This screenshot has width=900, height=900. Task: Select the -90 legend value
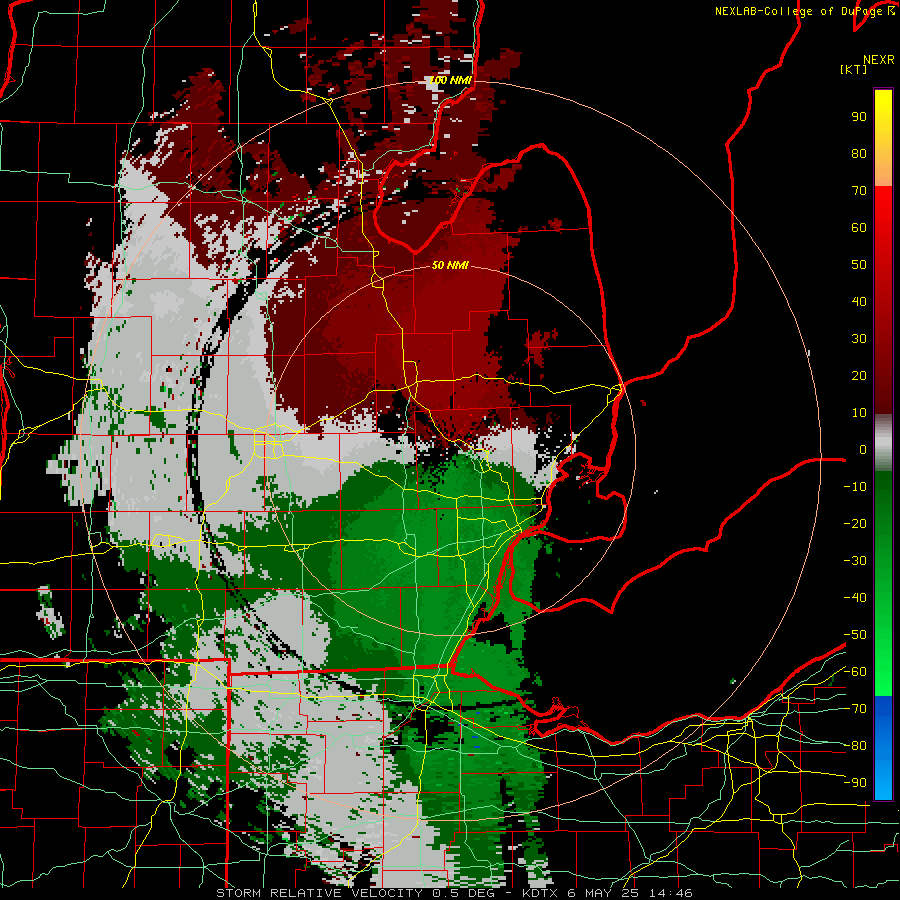855,783
